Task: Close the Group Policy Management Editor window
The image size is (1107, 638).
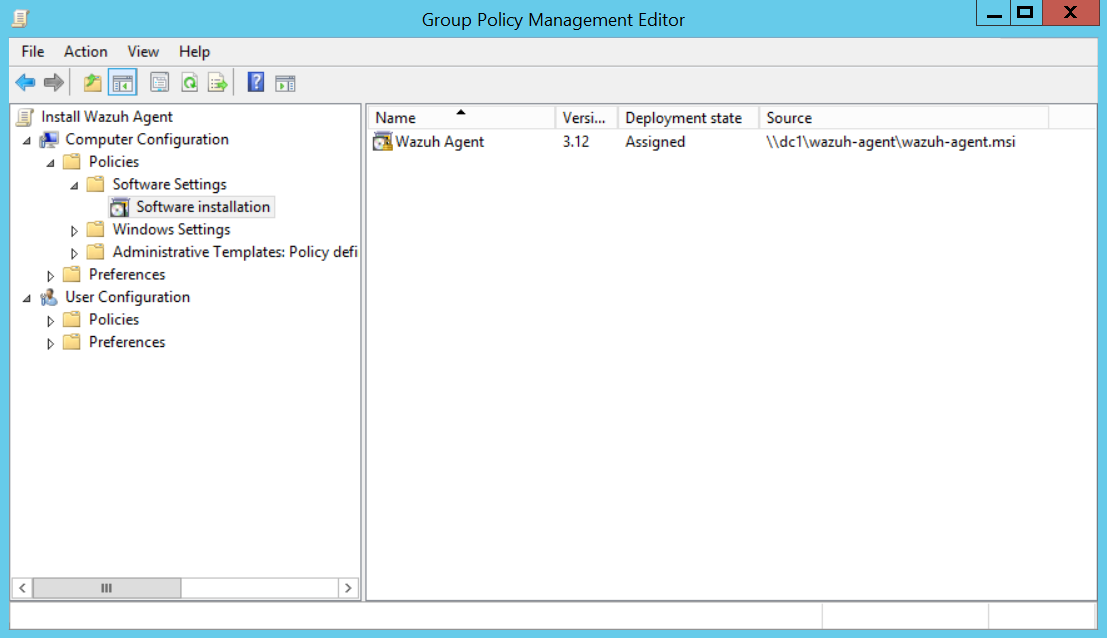Action: point(1070,13)
